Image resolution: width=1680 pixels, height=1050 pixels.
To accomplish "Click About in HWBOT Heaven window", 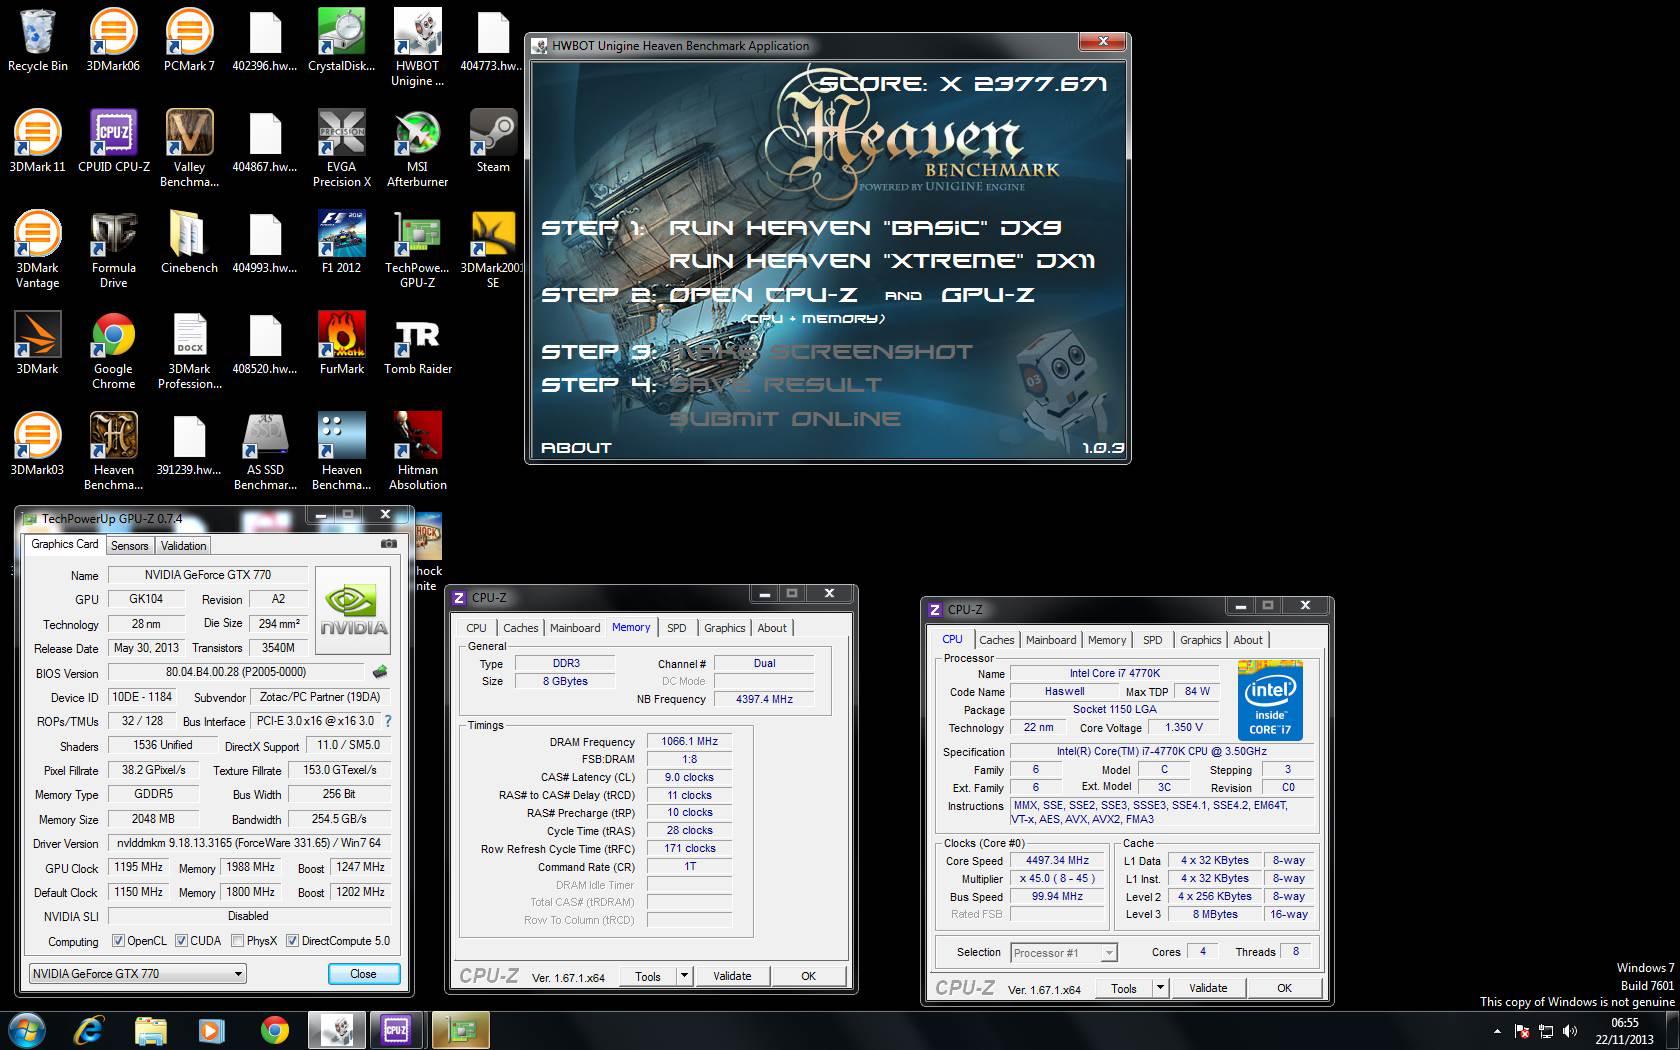I will pos(576,448).
